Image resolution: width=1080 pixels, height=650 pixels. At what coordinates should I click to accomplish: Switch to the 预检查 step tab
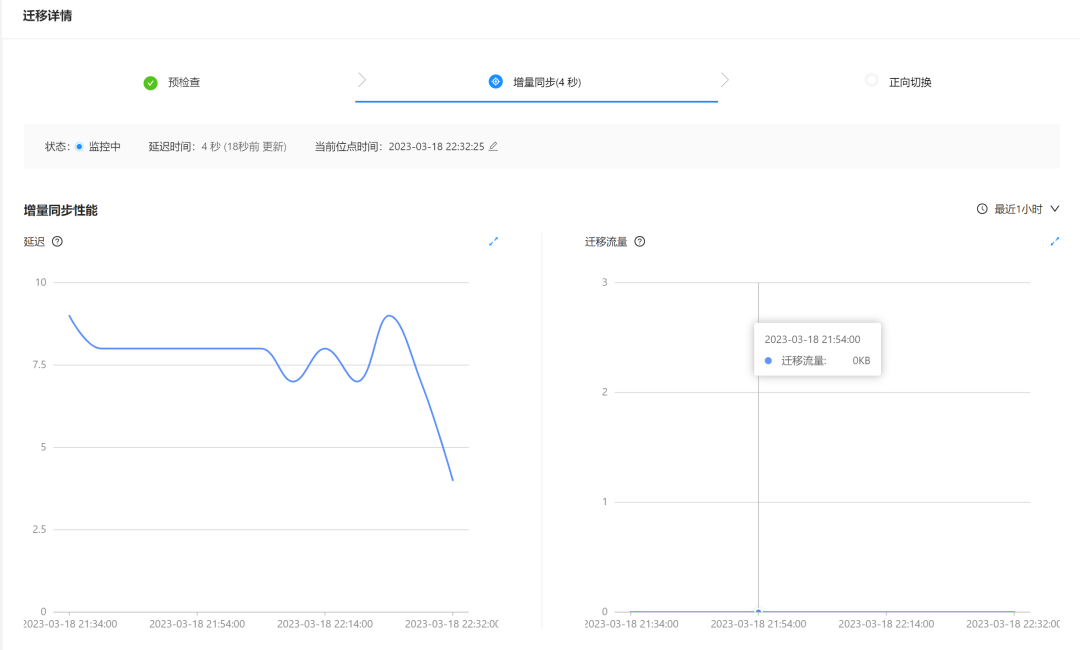pos(172,83)
